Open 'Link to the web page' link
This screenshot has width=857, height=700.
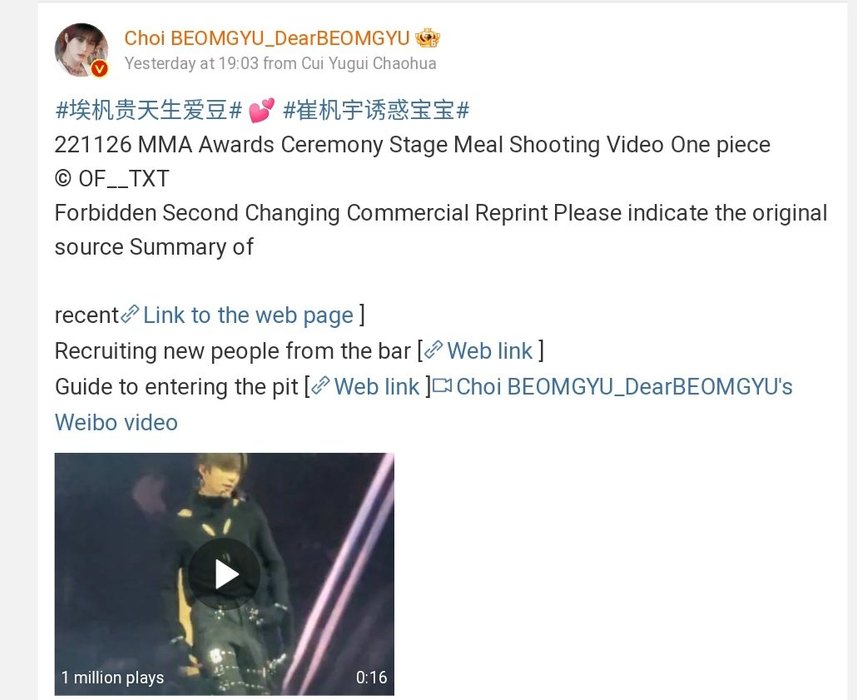[x=248, y=315]
